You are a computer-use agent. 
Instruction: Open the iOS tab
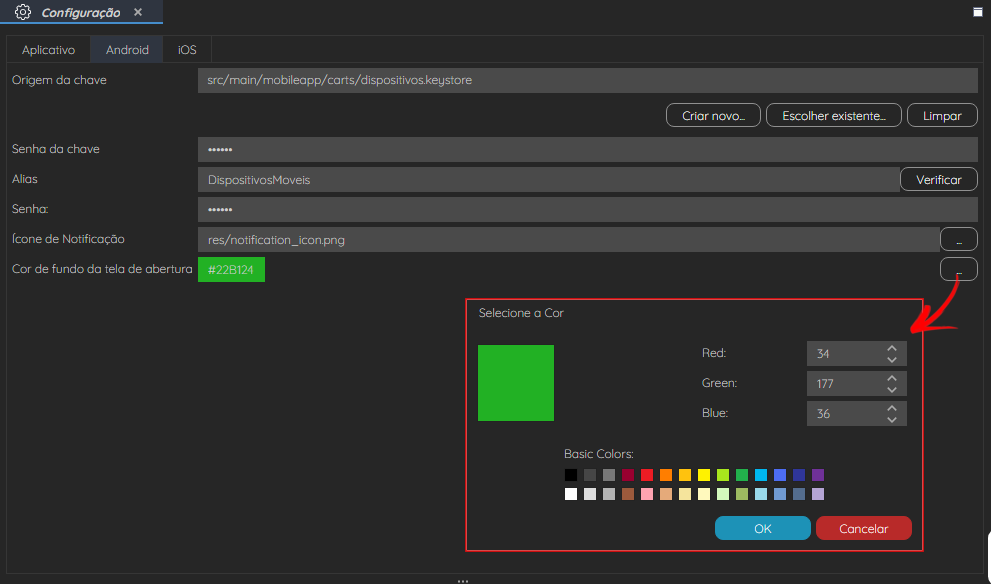pyautogui.click(x=187, y=50)
